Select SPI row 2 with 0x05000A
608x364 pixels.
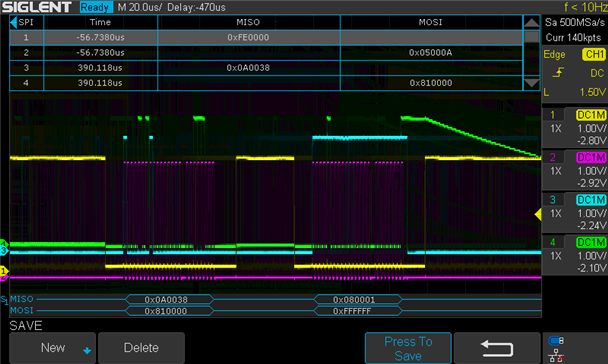coord(266,53)
